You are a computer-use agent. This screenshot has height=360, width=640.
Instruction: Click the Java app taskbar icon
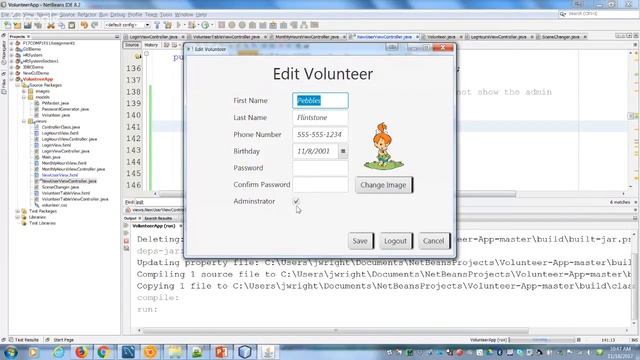coord(268,352)
